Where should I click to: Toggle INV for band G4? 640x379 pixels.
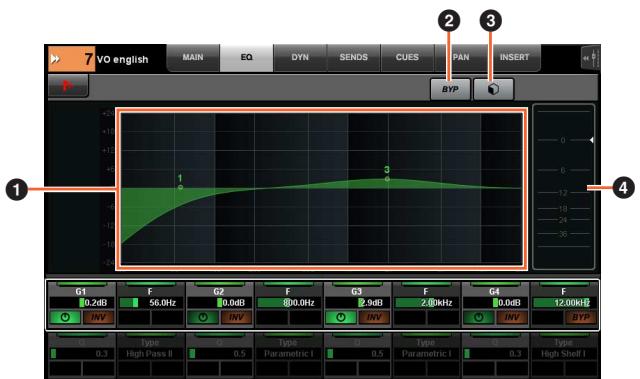point(512,317)
